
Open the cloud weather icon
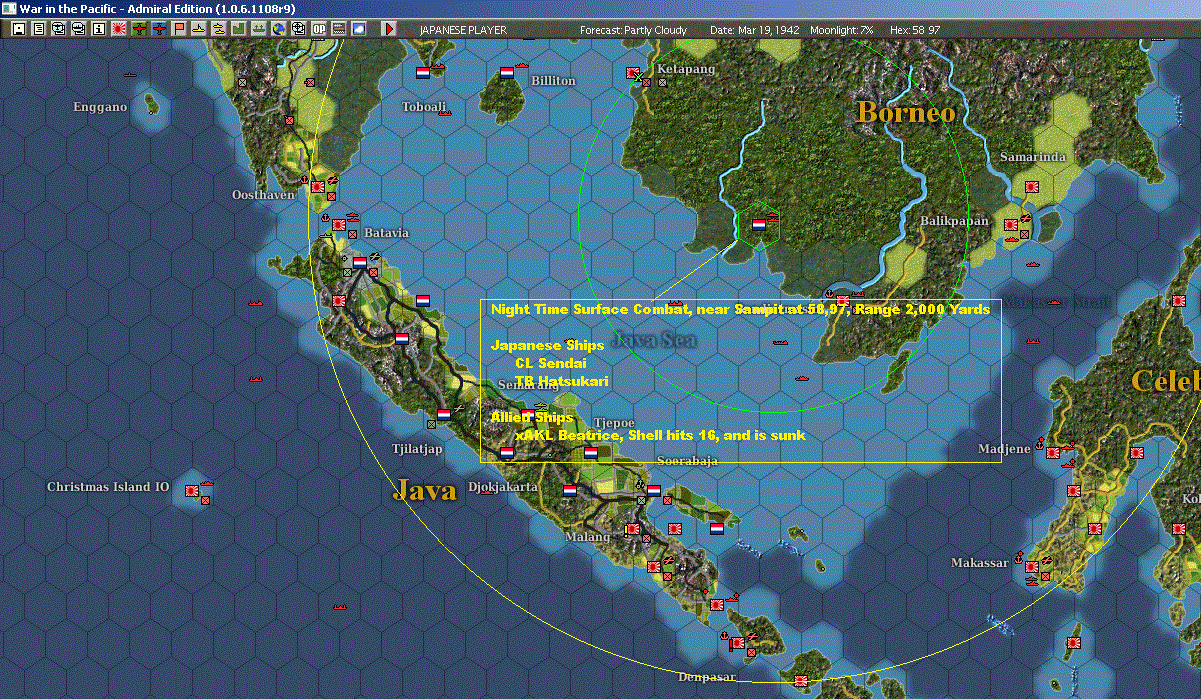359,29
